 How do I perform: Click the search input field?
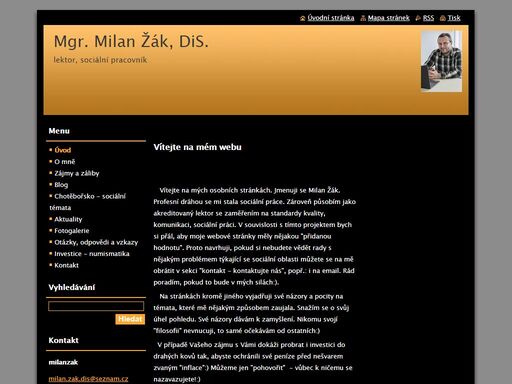pyautogui.click(x=96, y=306)
